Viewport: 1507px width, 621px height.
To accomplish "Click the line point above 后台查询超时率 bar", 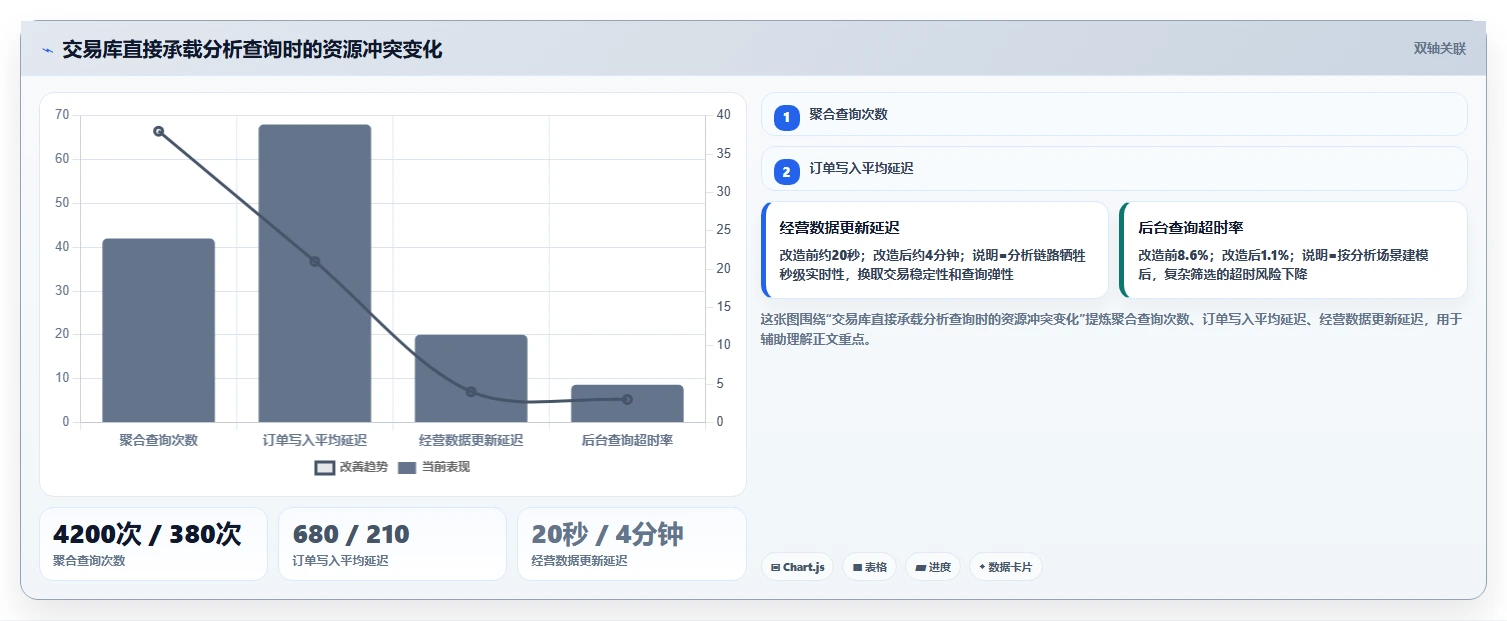I will coord(627,399).
